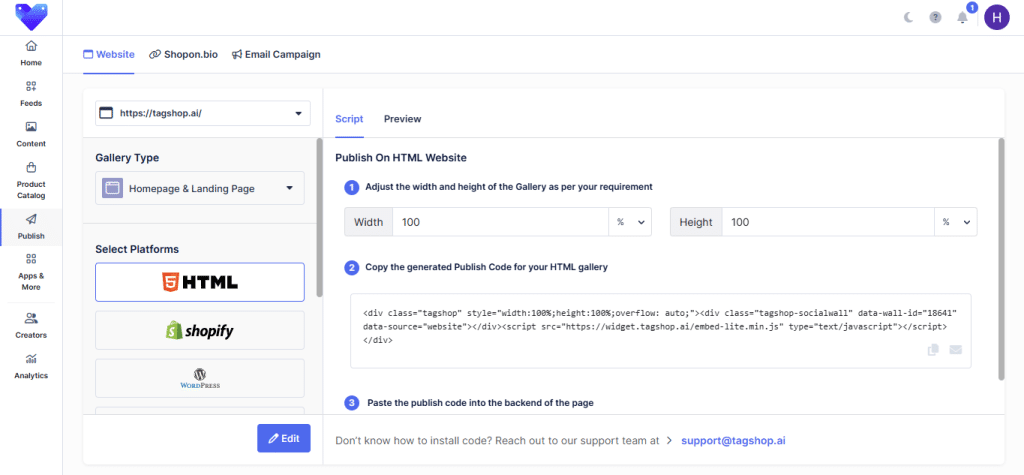Go to Feeds in the sidebar
Image resolution: width=1024 pixels, height=475 pixels.
31,93
